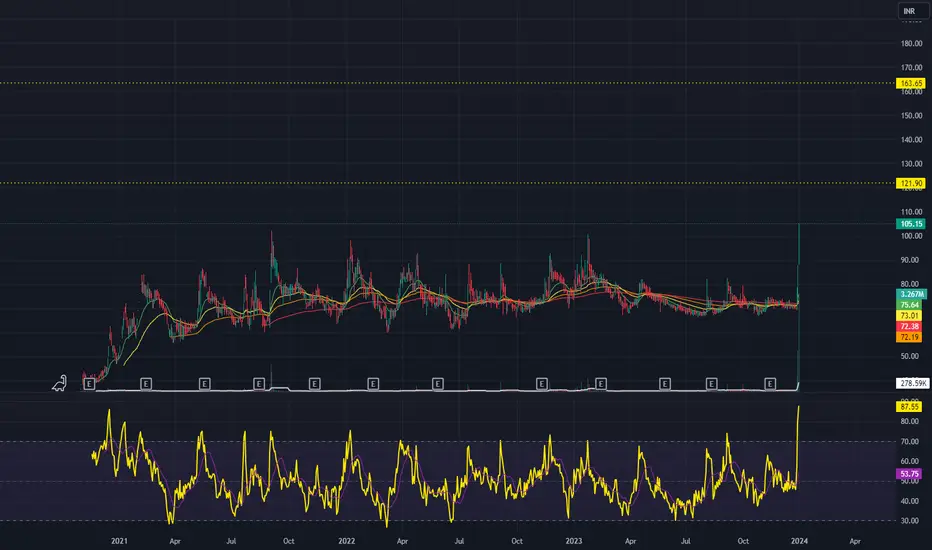932x550 pixels.
Task: Open the earnings marker just before 2021
Action: click(x=89, y=384)
